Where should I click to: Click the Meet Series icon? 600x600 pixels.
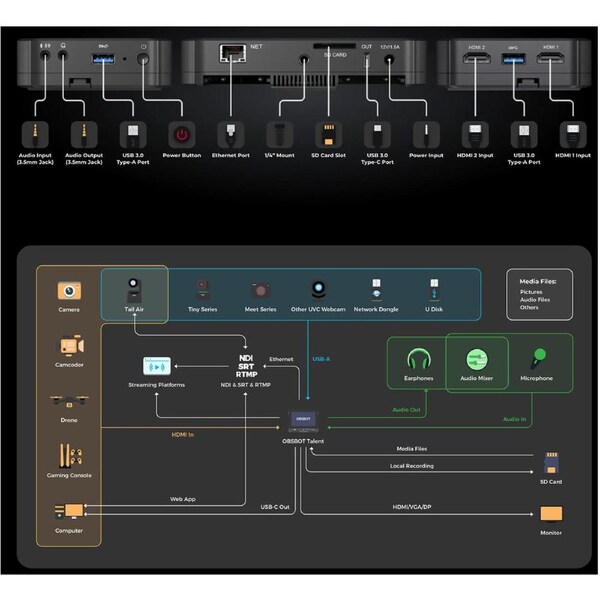coord(261,291)
